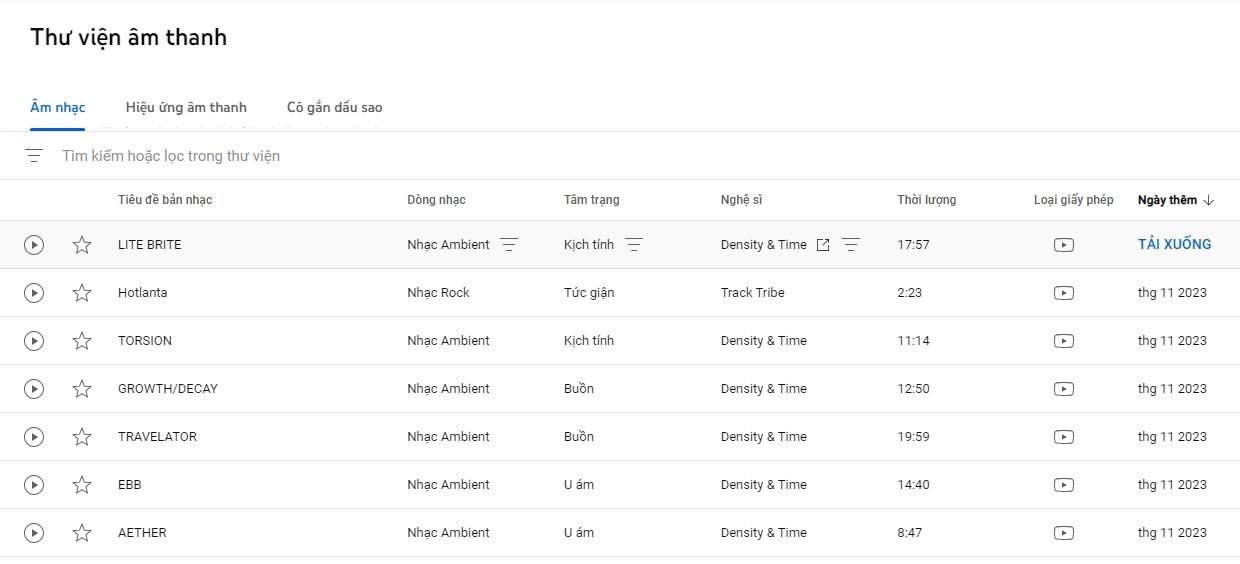Play the LITE BRITE track
Image resolution: width=1240 pixels, height=564 pixels.
pyautogui.click(x=34, y=245)
